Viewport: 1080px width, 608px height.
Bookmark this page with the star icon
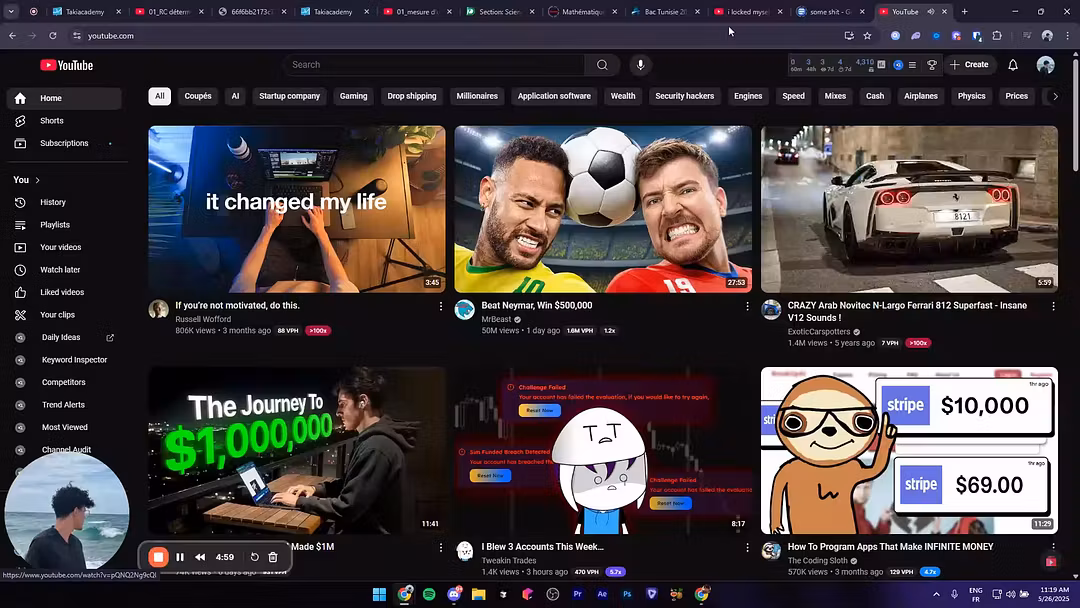click(x=867, y=36)
